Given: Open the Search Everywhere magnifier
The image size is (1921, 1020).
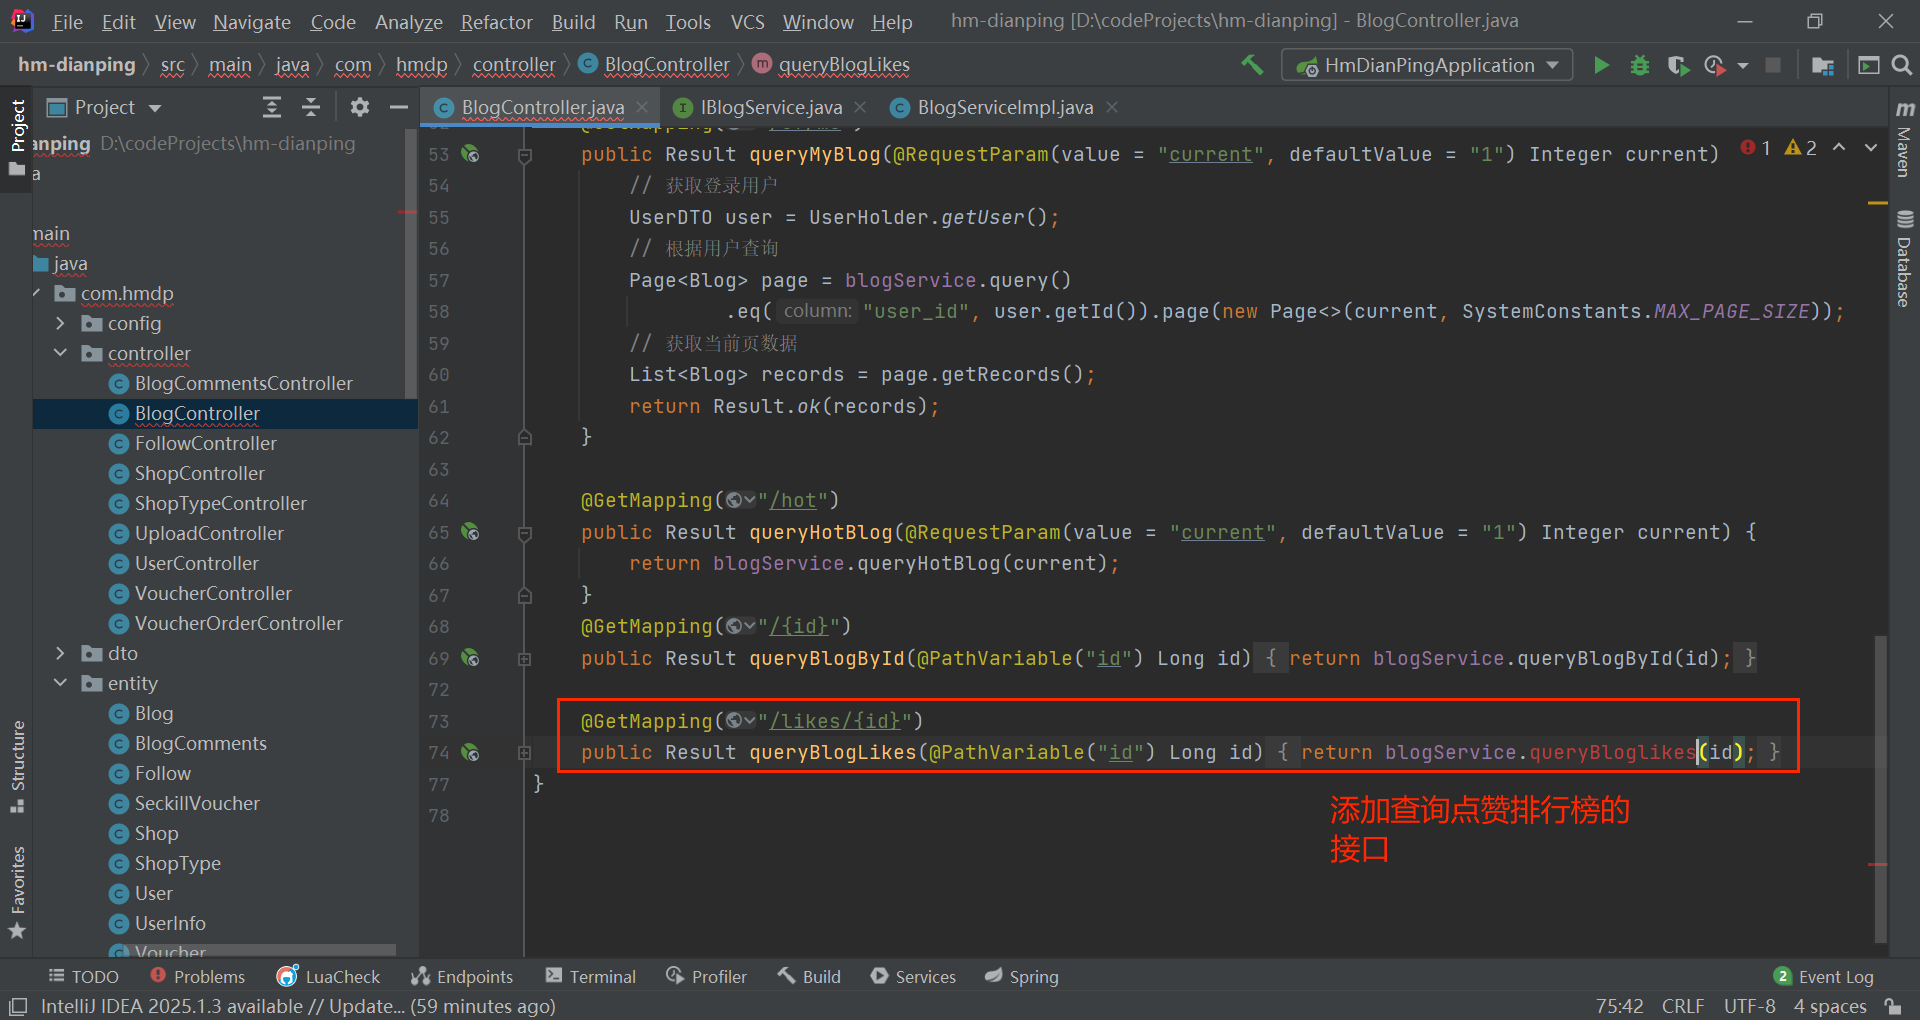Looking at the screenshot, I should click(x=1902, y=65).
